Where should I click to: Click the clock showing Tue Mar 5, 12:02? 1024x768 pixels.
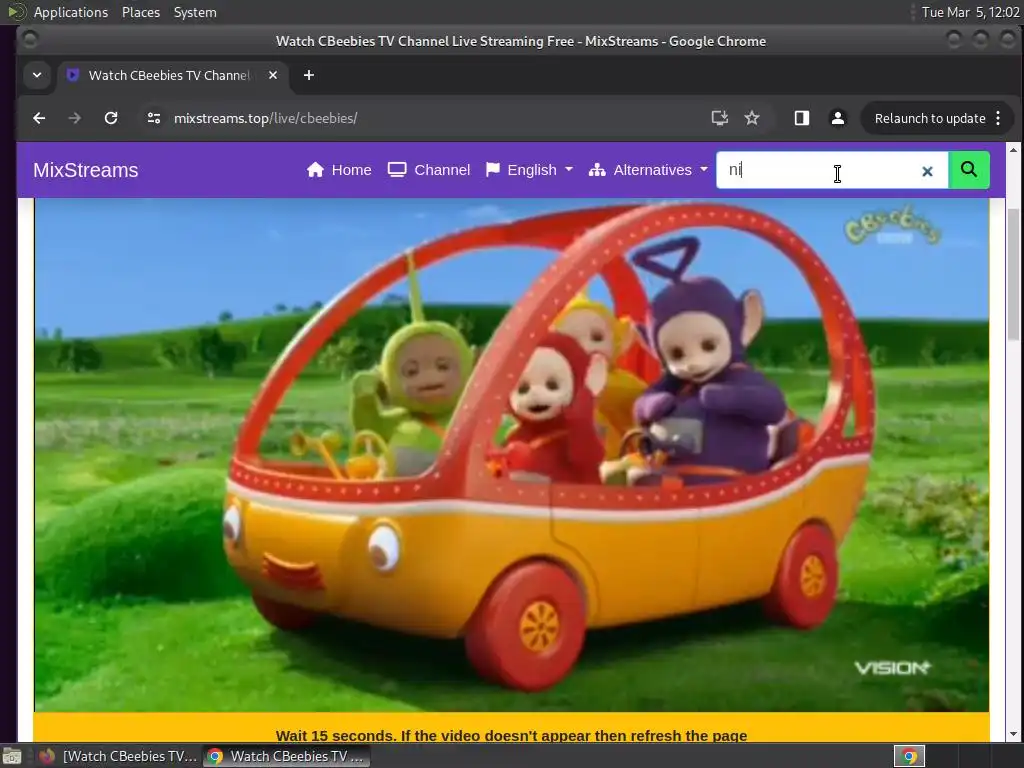click(970, 12)
